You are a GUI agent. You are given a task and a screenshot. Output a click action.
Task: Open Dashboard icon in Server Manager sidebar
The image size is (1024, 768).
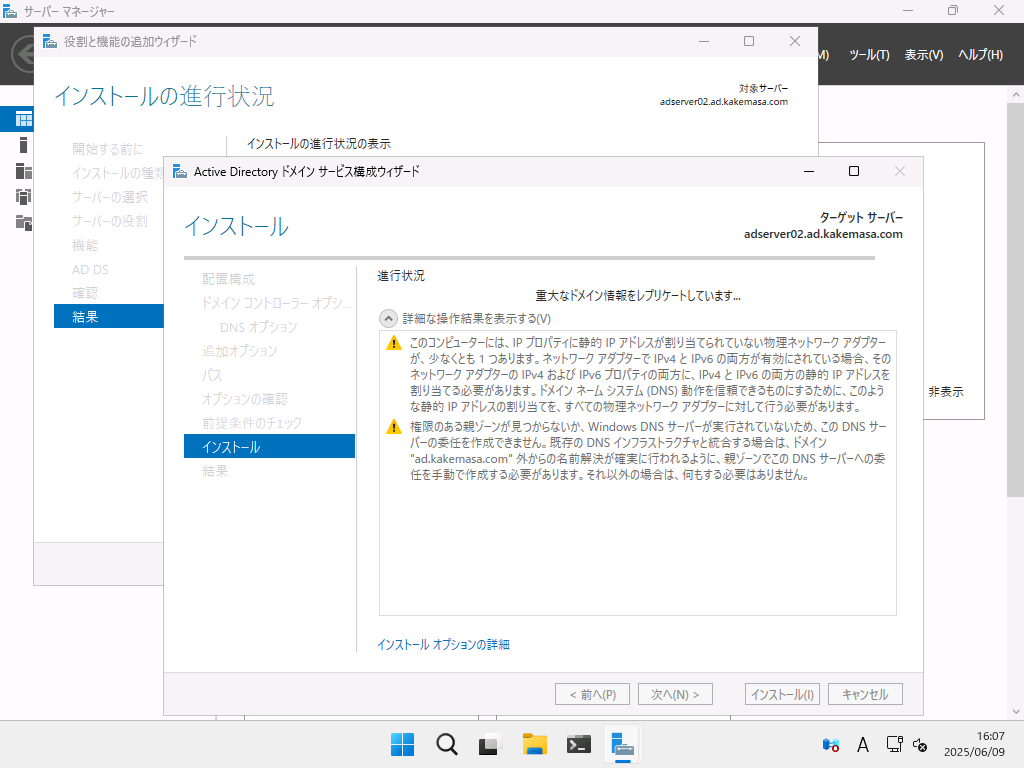click(x=24, y=119)
